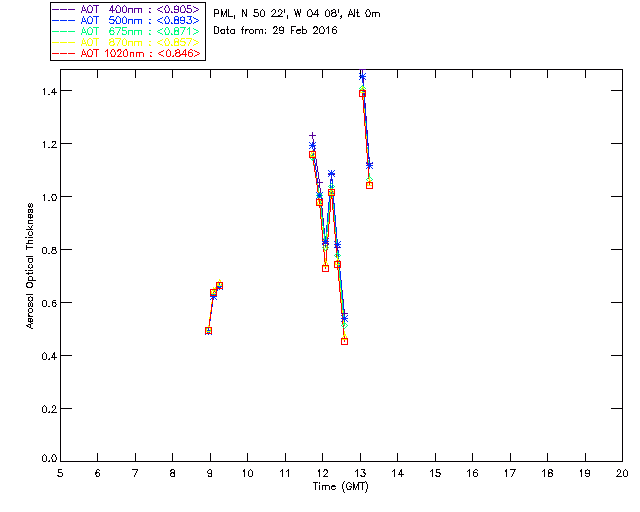Click the 0.4 y-axis tick label
This screenshot has height=512, width=640.
pos(49,356)
